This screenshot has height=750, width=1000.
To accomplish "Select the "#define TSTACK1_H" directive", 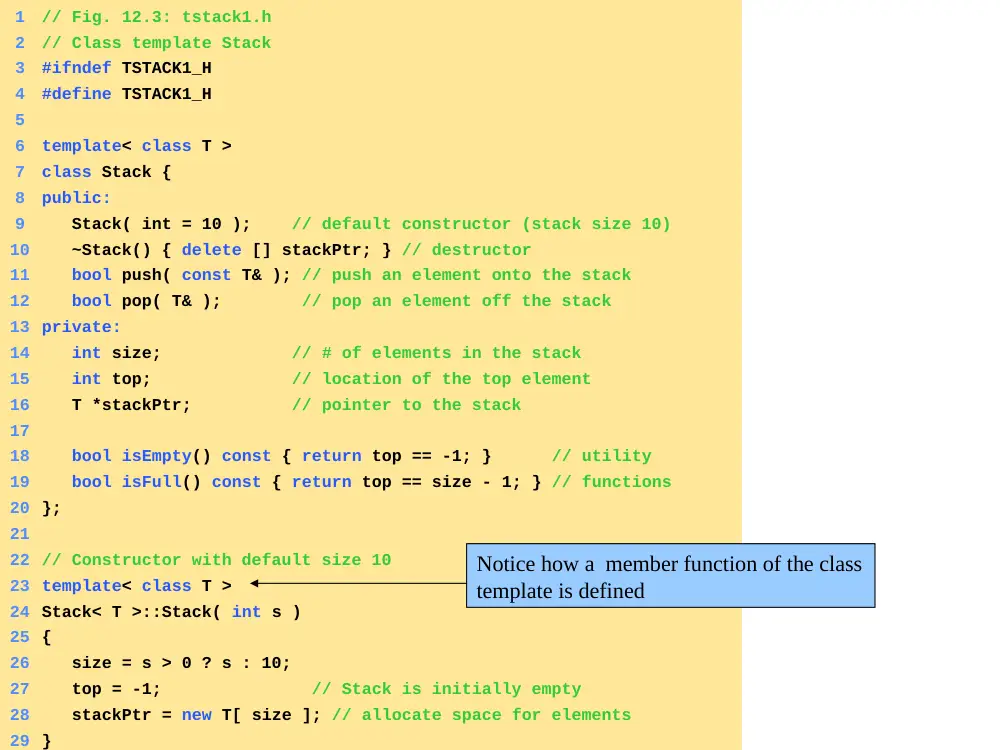I will tap(126, 94).
